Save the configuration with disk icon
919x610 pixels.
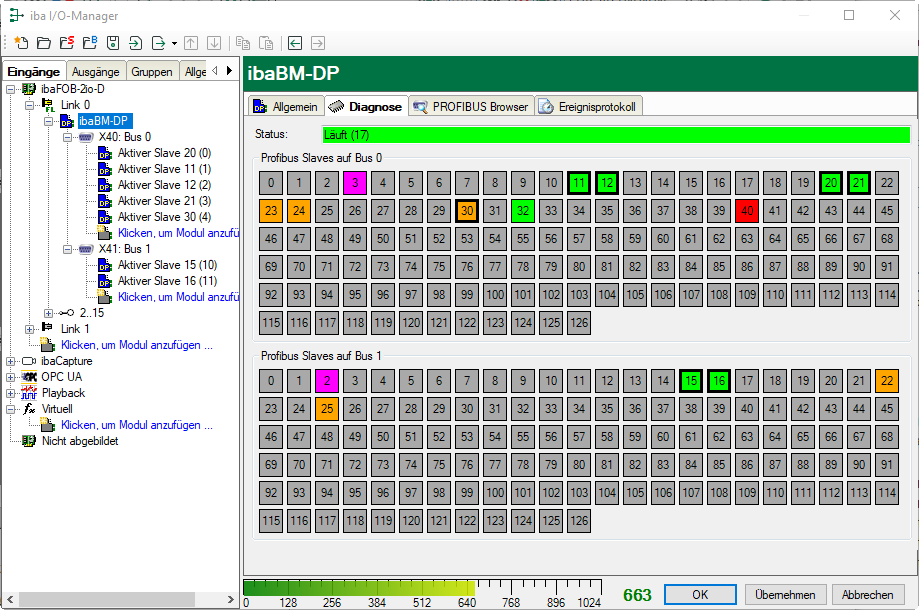(113, 43)
